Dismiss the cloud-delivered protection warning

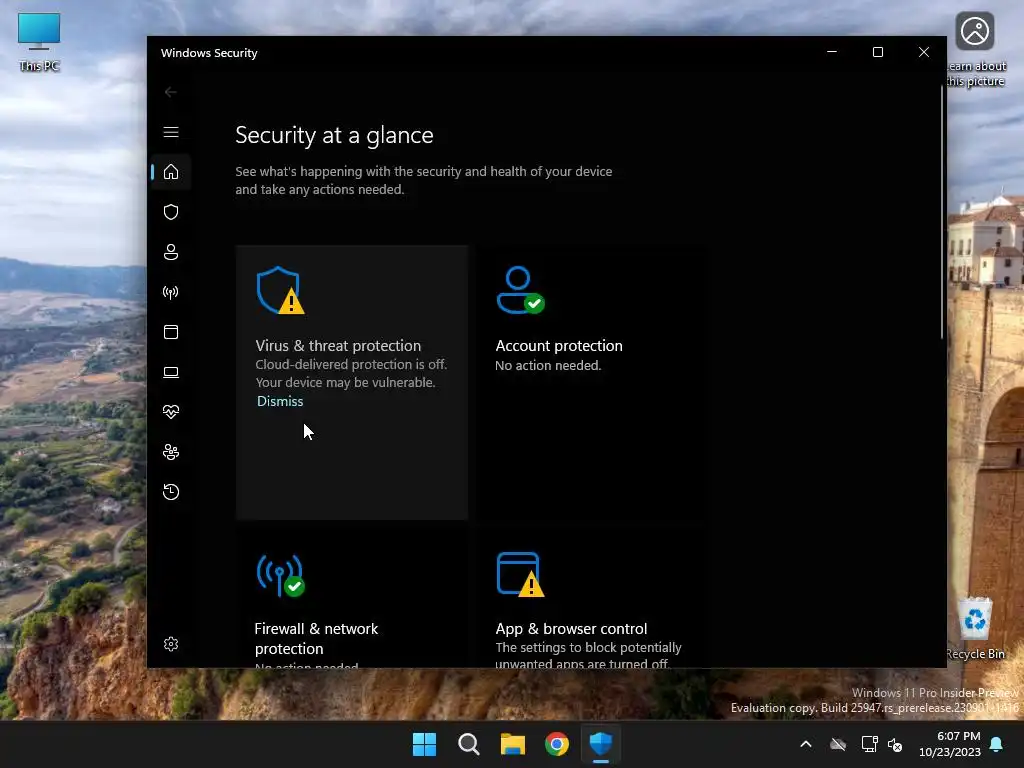pos(280,401)
